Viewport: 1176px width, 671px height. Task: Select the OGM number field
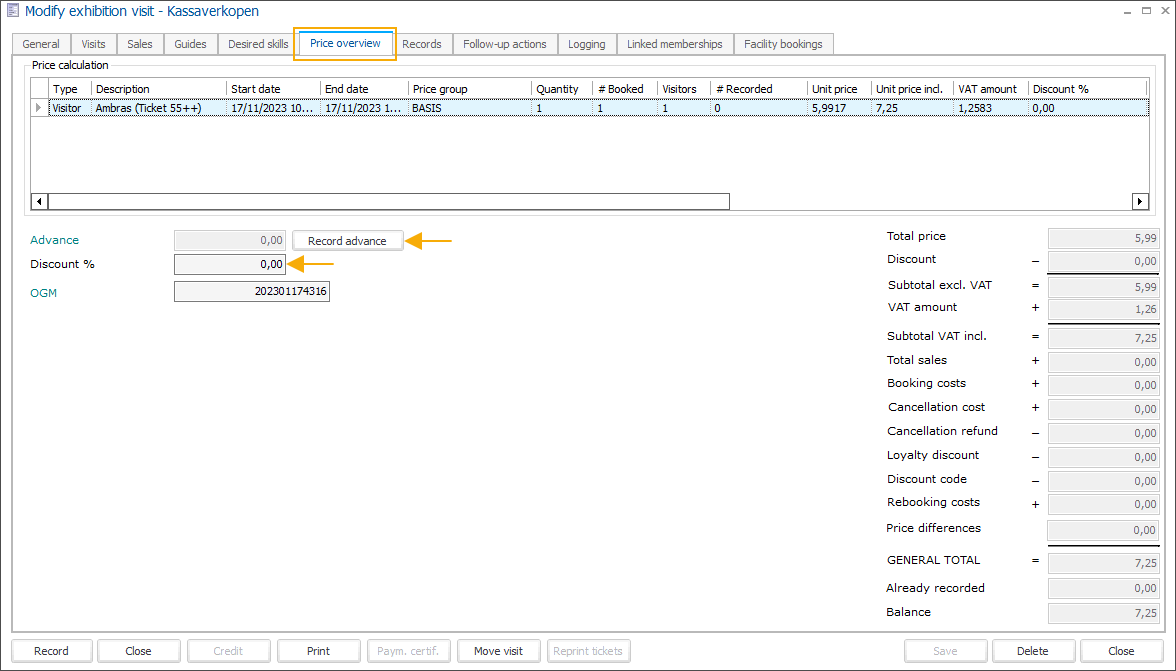(251, 291)
